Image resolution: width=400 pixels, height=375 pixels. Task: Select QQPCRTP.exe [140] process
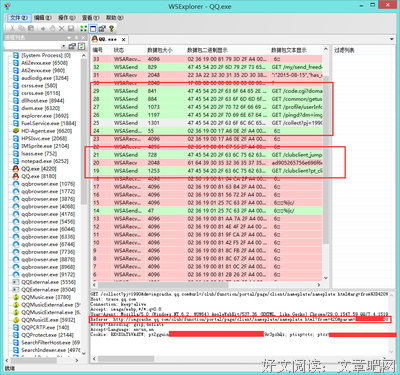[x=45, y=328]
